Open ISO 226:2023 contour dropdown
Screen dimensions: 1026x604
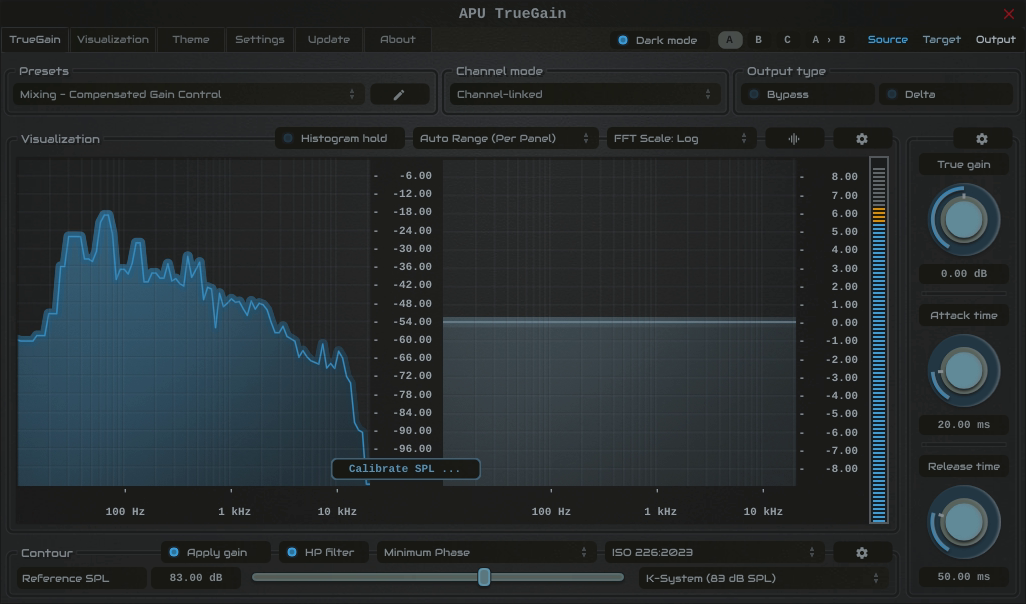[714, 553]
